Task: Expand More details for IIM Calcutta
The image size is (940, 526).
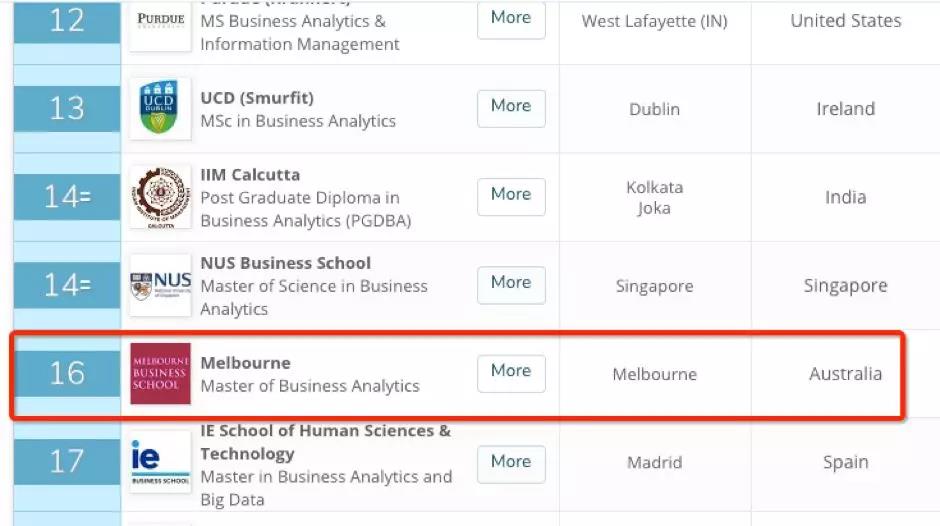Action: click(x=511, y=195)
